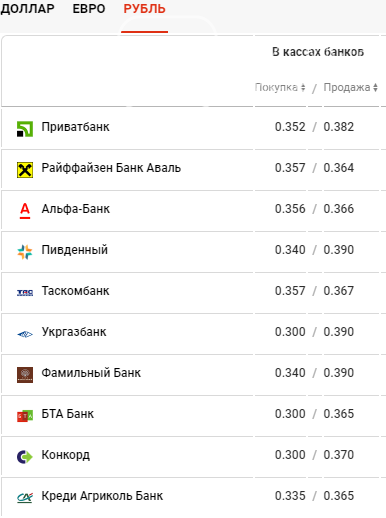Click the Райффайзен Банк Аваль yellow logo
Image resolution: width=386 pixels, height=518 pixels.
(25, 170)
